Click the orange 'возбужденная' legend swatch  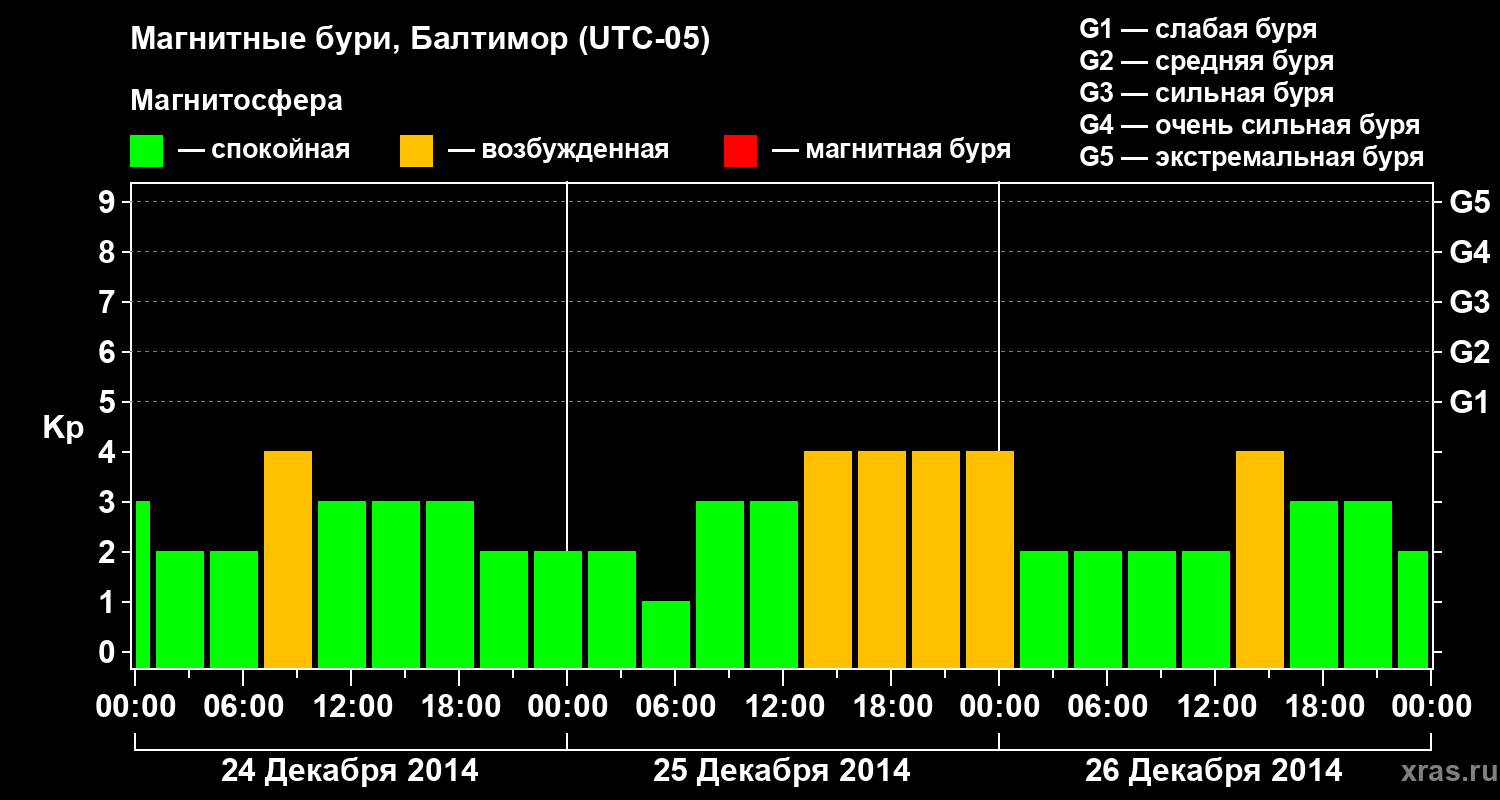417,151
